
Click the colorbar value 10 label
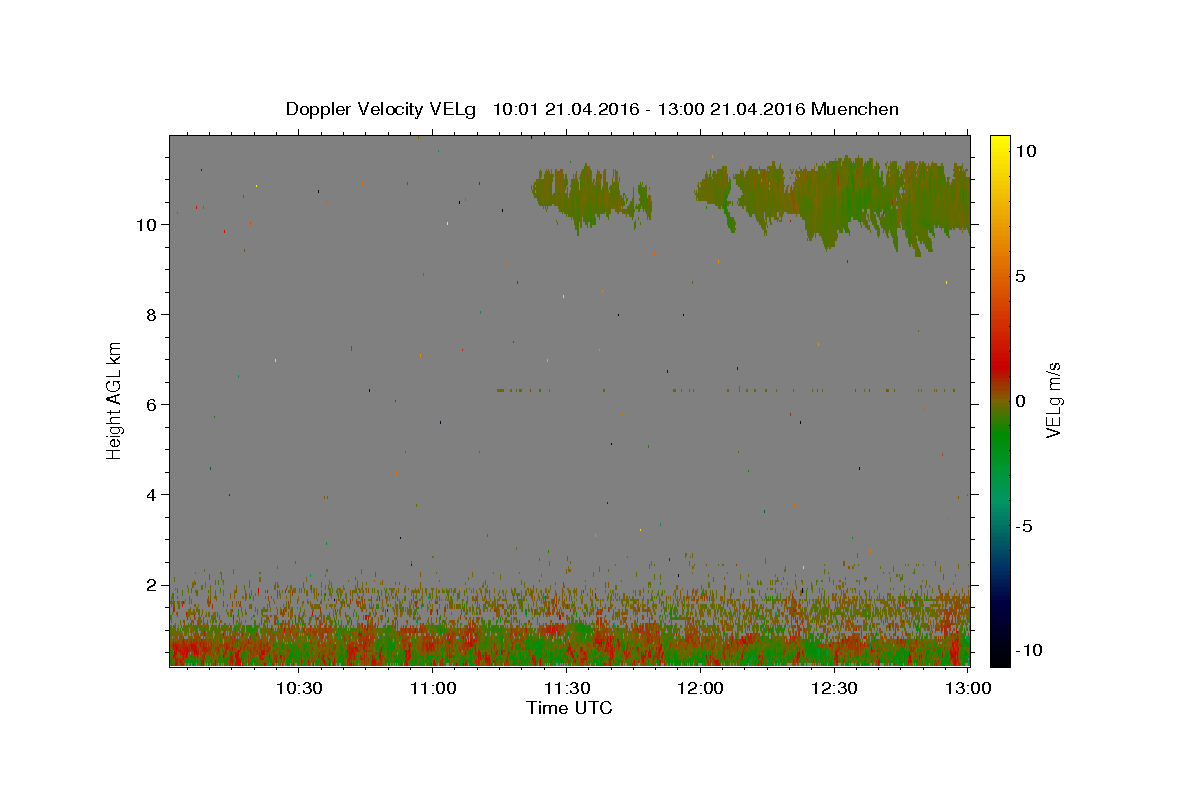(x=1025, y=150)
